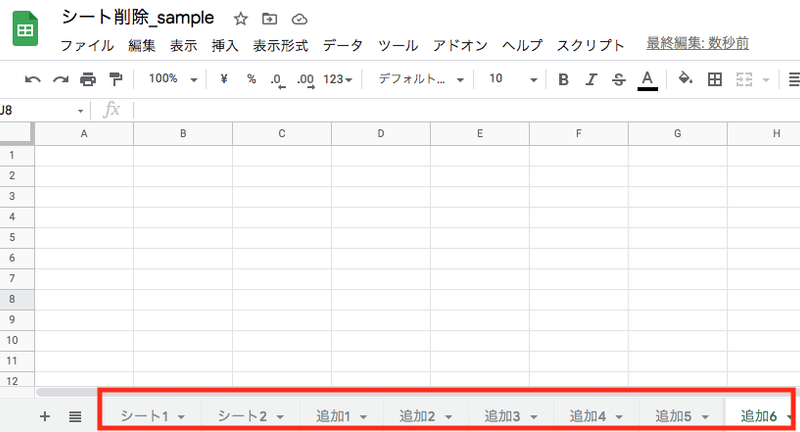Viewport: 800px width, 432px height.
Task: Click the 最終編集: 数秒前 link
Action: point(697,43)
